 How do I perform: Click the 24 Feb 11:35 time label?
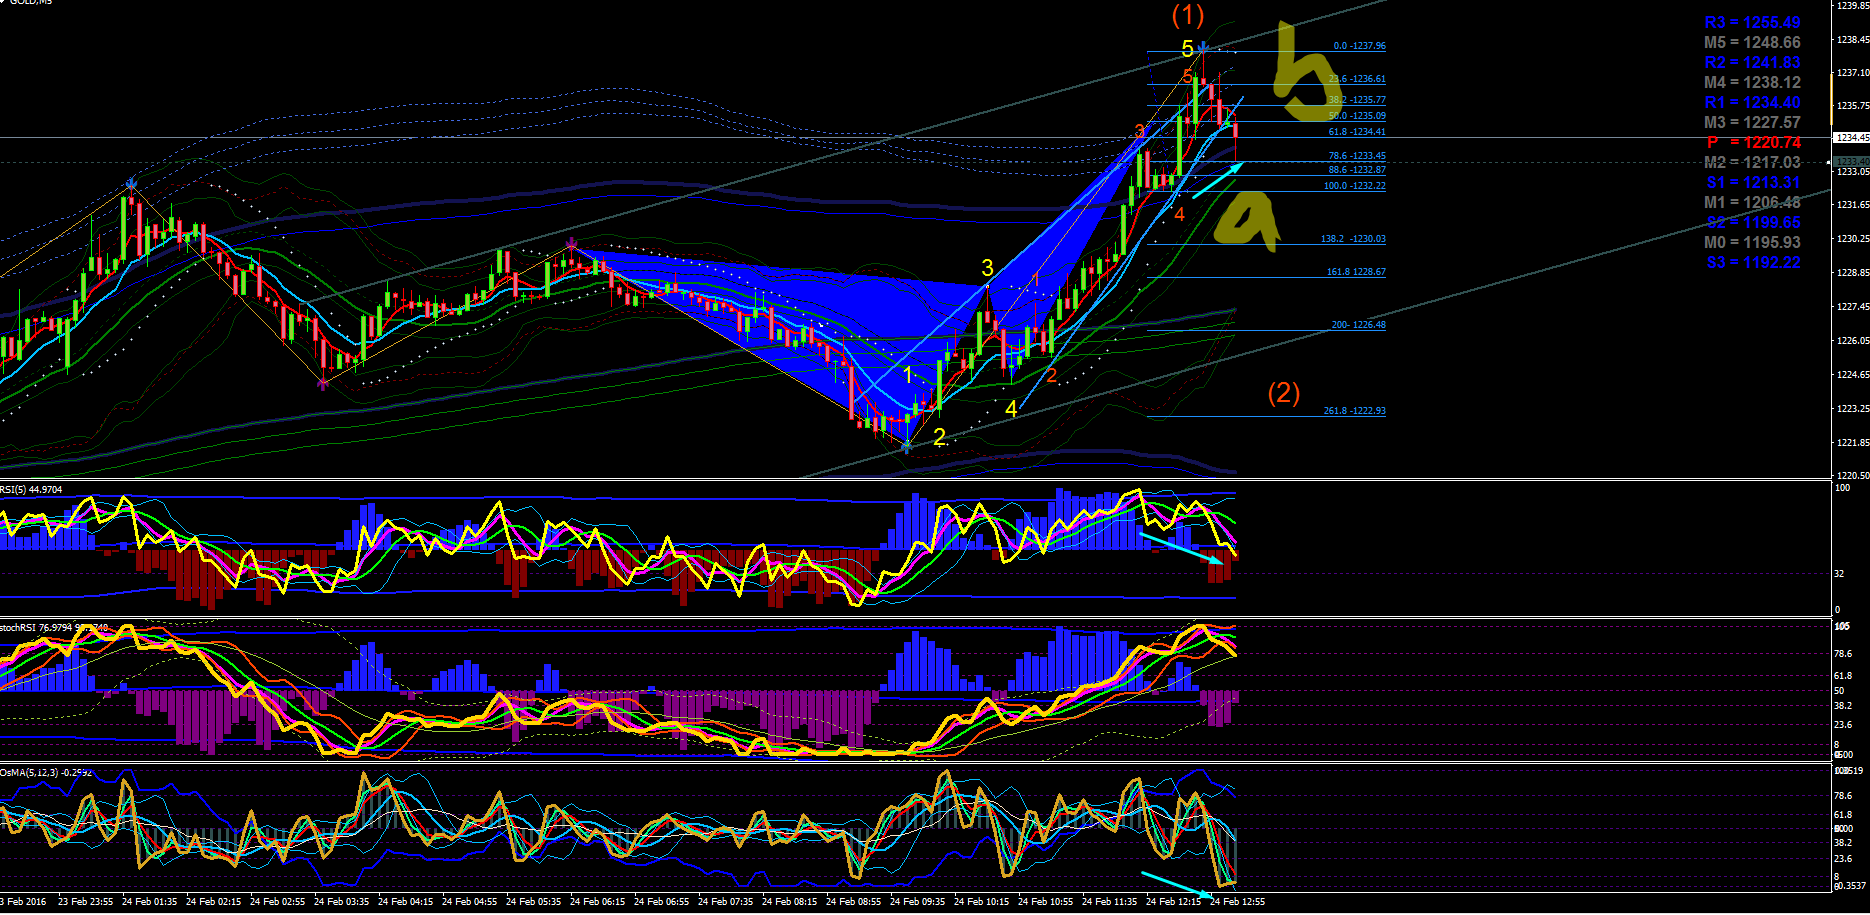tap(1110, 902)
